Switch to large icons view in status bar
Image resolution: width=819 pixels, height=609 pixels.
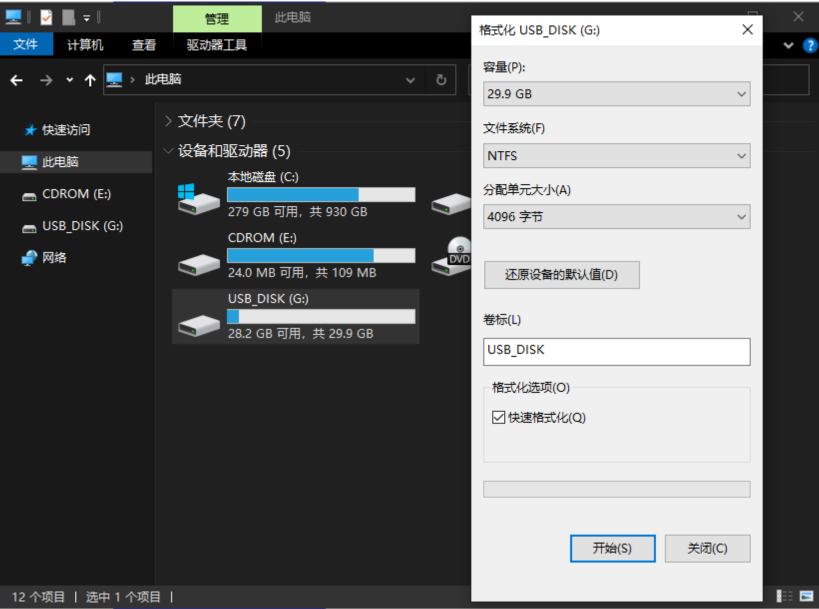tap(805, 597)
